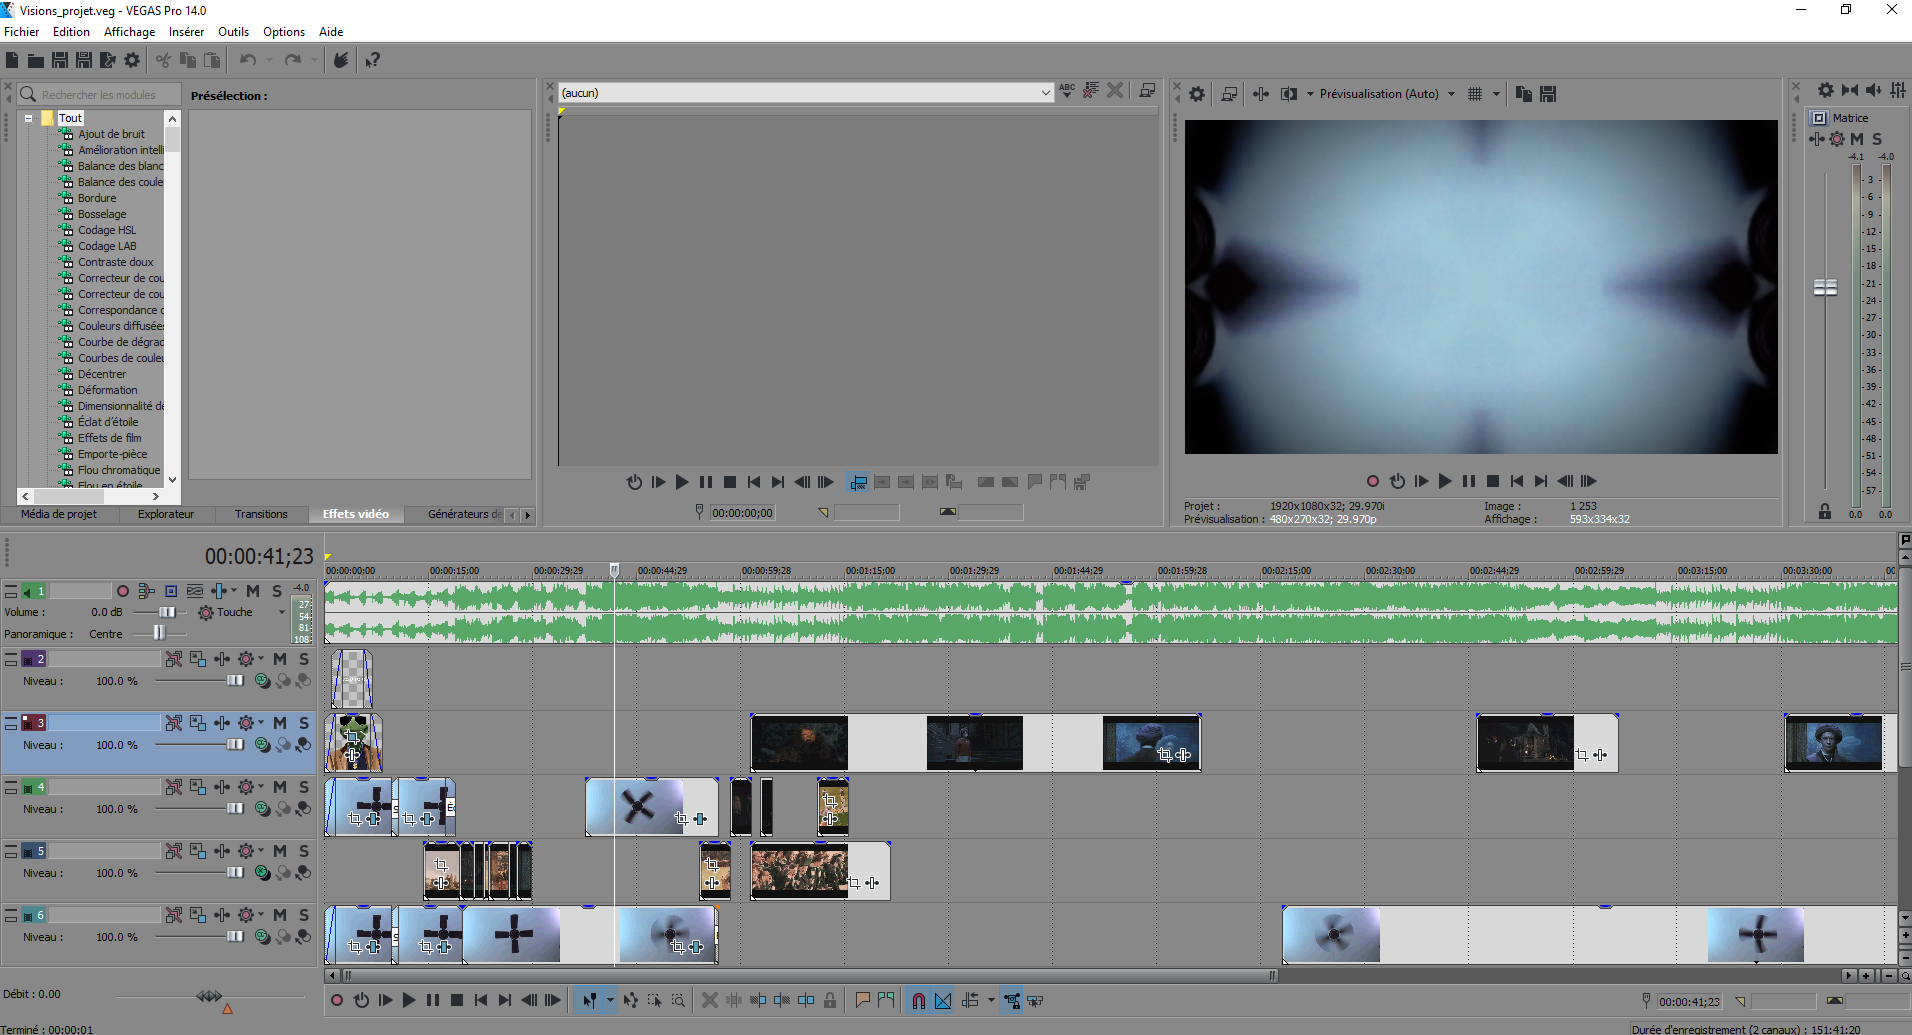Mute audio track 1
The image size is (1912, 1035).
(x=253, y=591)
